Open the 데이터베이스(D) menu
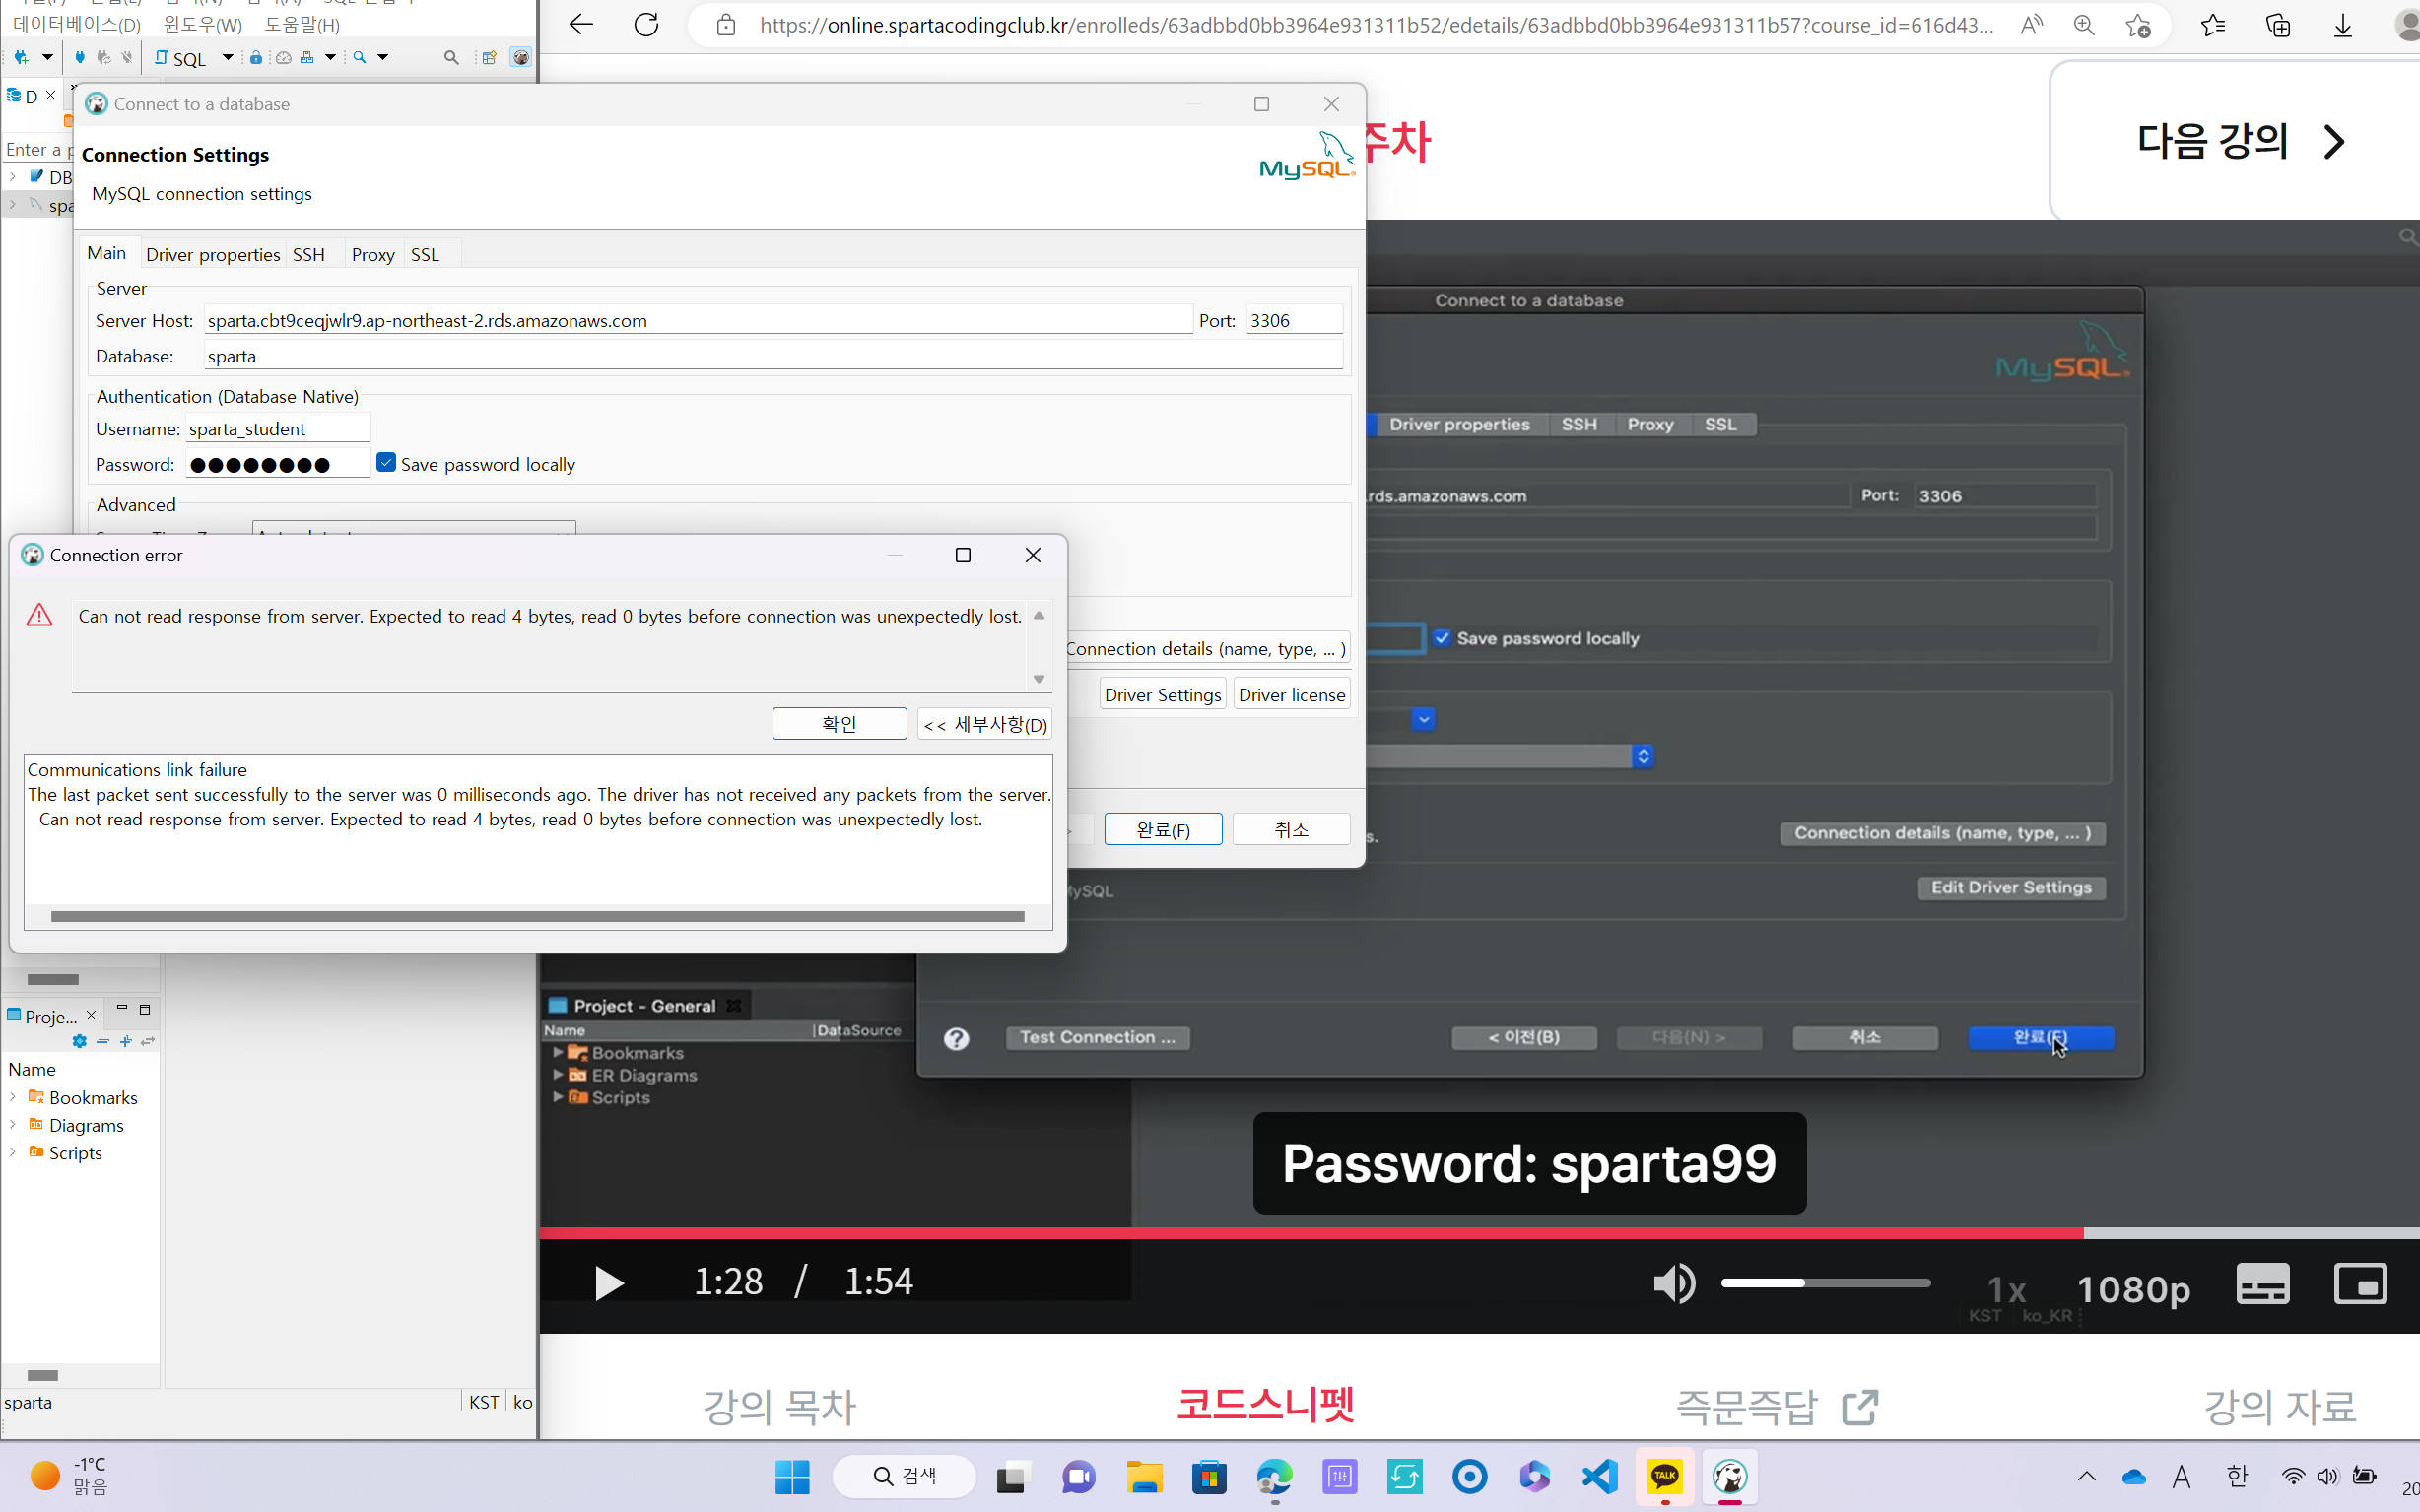 (x=77, y=24)
